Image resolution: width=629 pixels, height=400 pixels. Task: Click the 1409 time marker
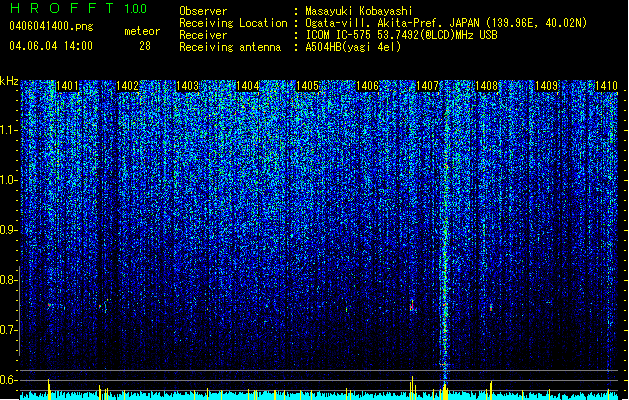tap(547, 86)
